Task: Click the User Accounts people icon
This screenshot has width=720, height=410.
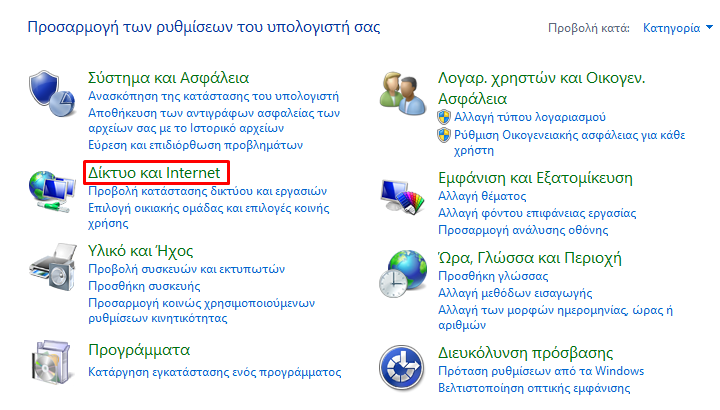Action: click(403, 93)
